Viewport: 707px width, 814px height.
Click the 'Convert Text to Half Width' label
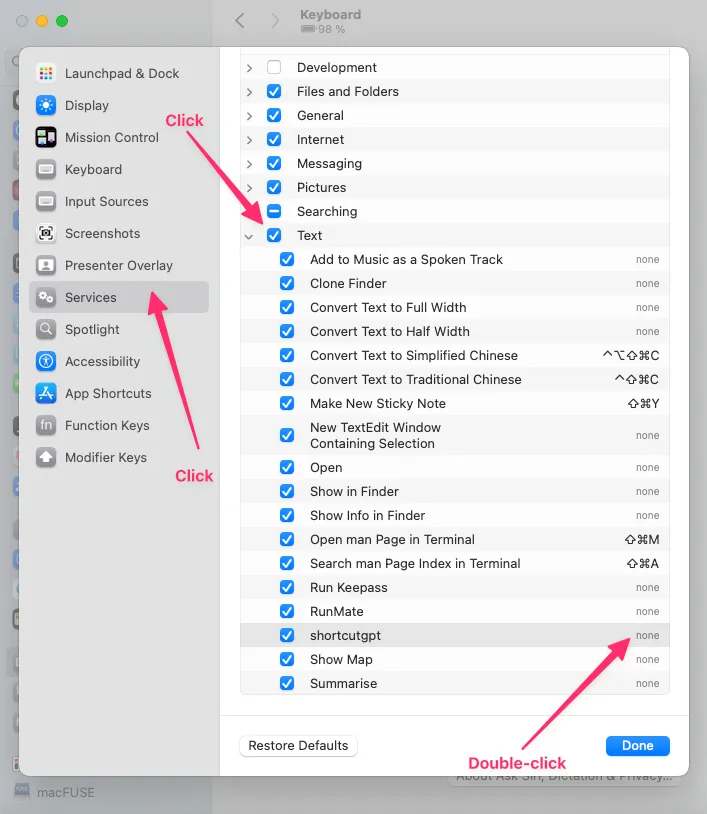tap(390, 331)
